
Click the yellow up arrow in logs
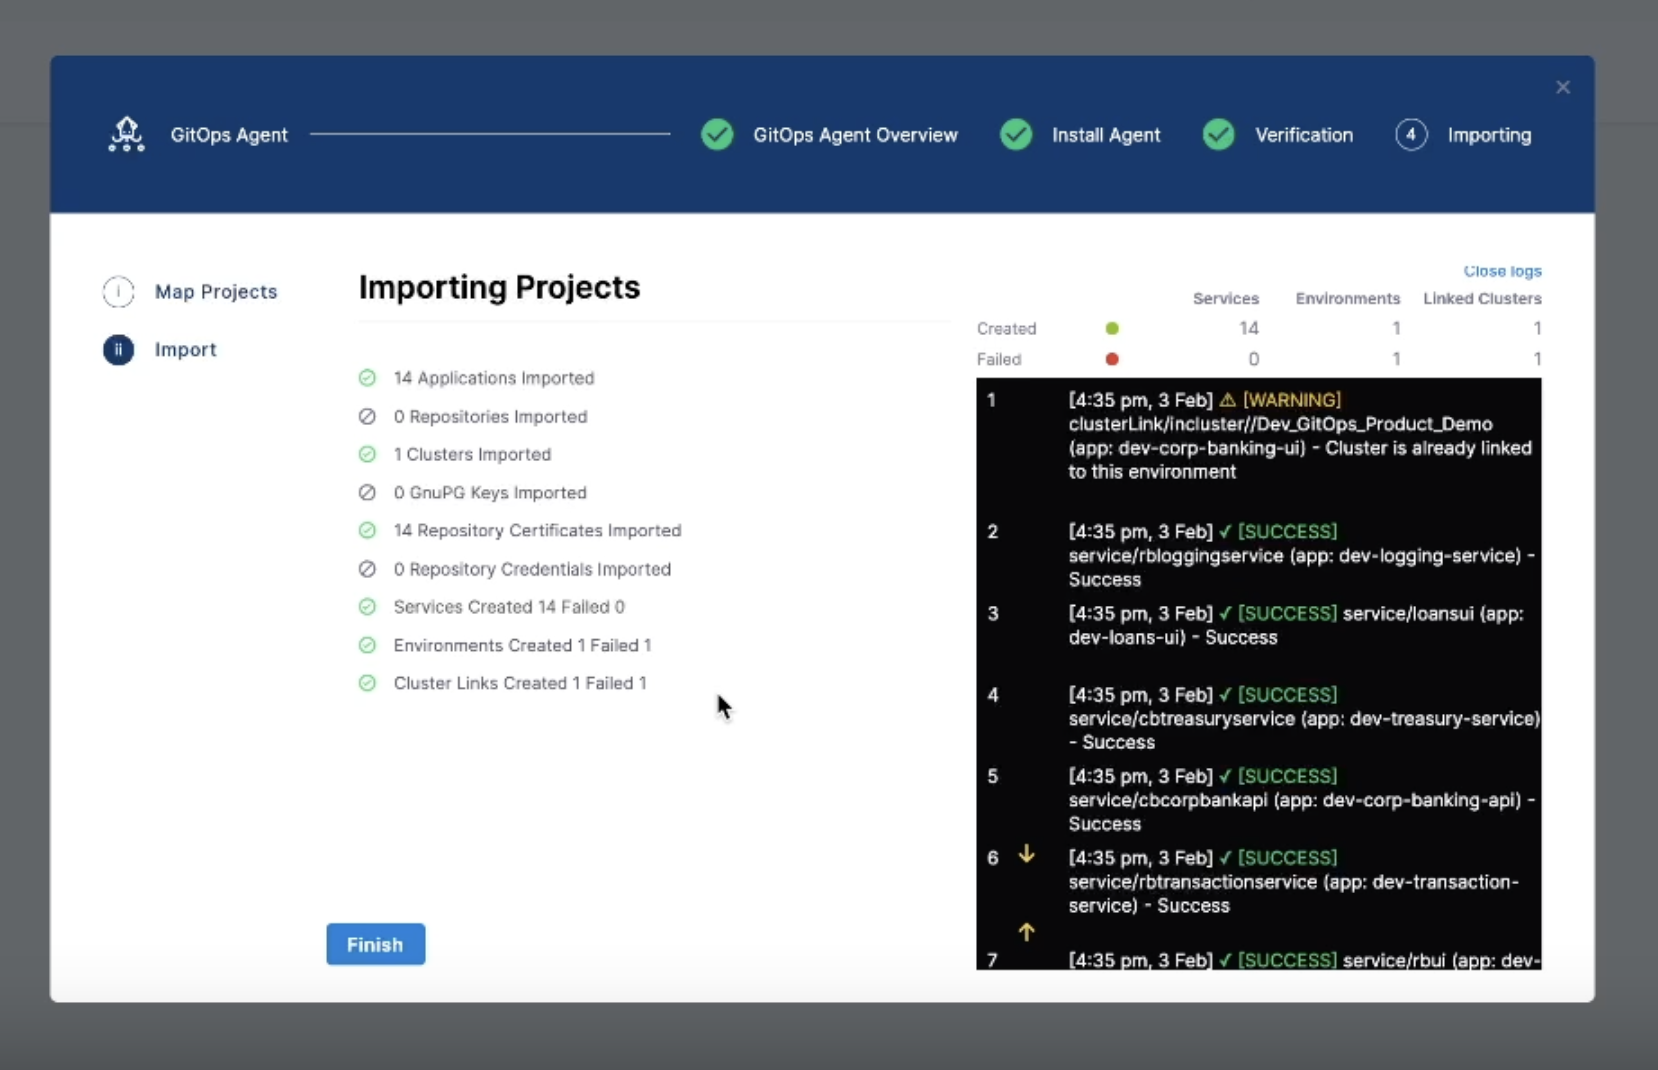1026,932
